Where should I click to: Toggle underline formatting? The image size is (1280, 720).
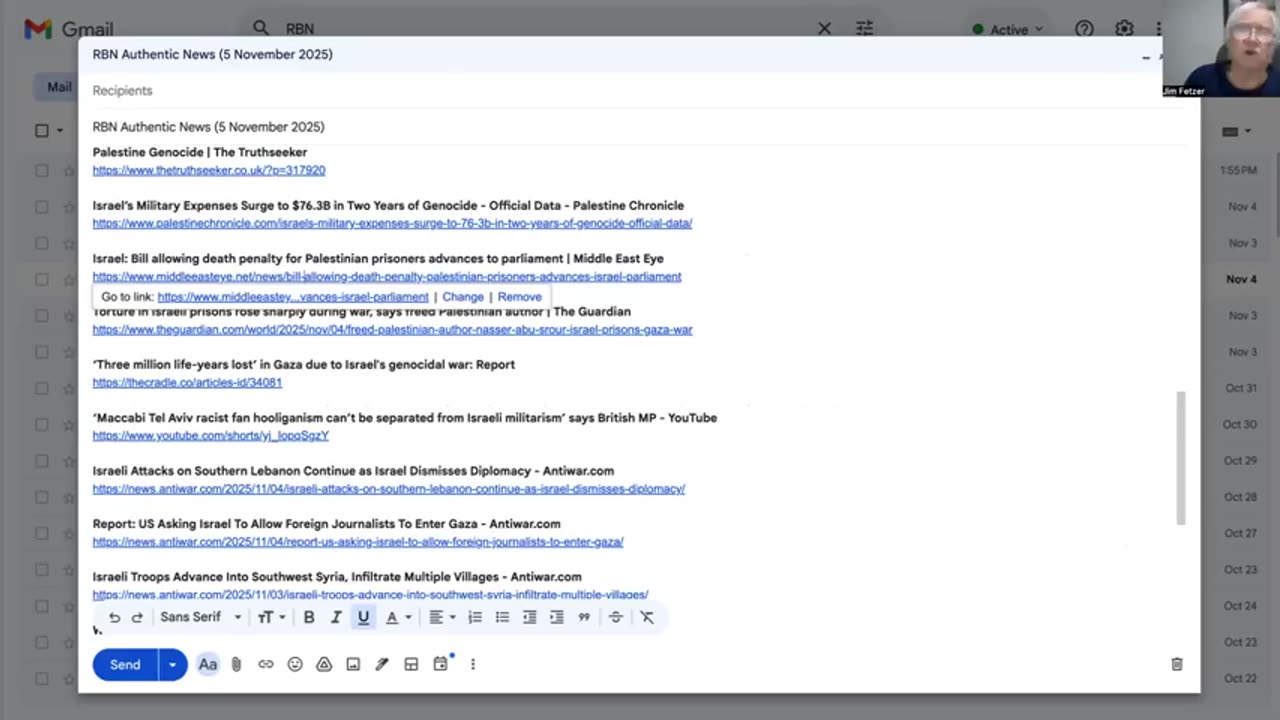click(363, 617)
